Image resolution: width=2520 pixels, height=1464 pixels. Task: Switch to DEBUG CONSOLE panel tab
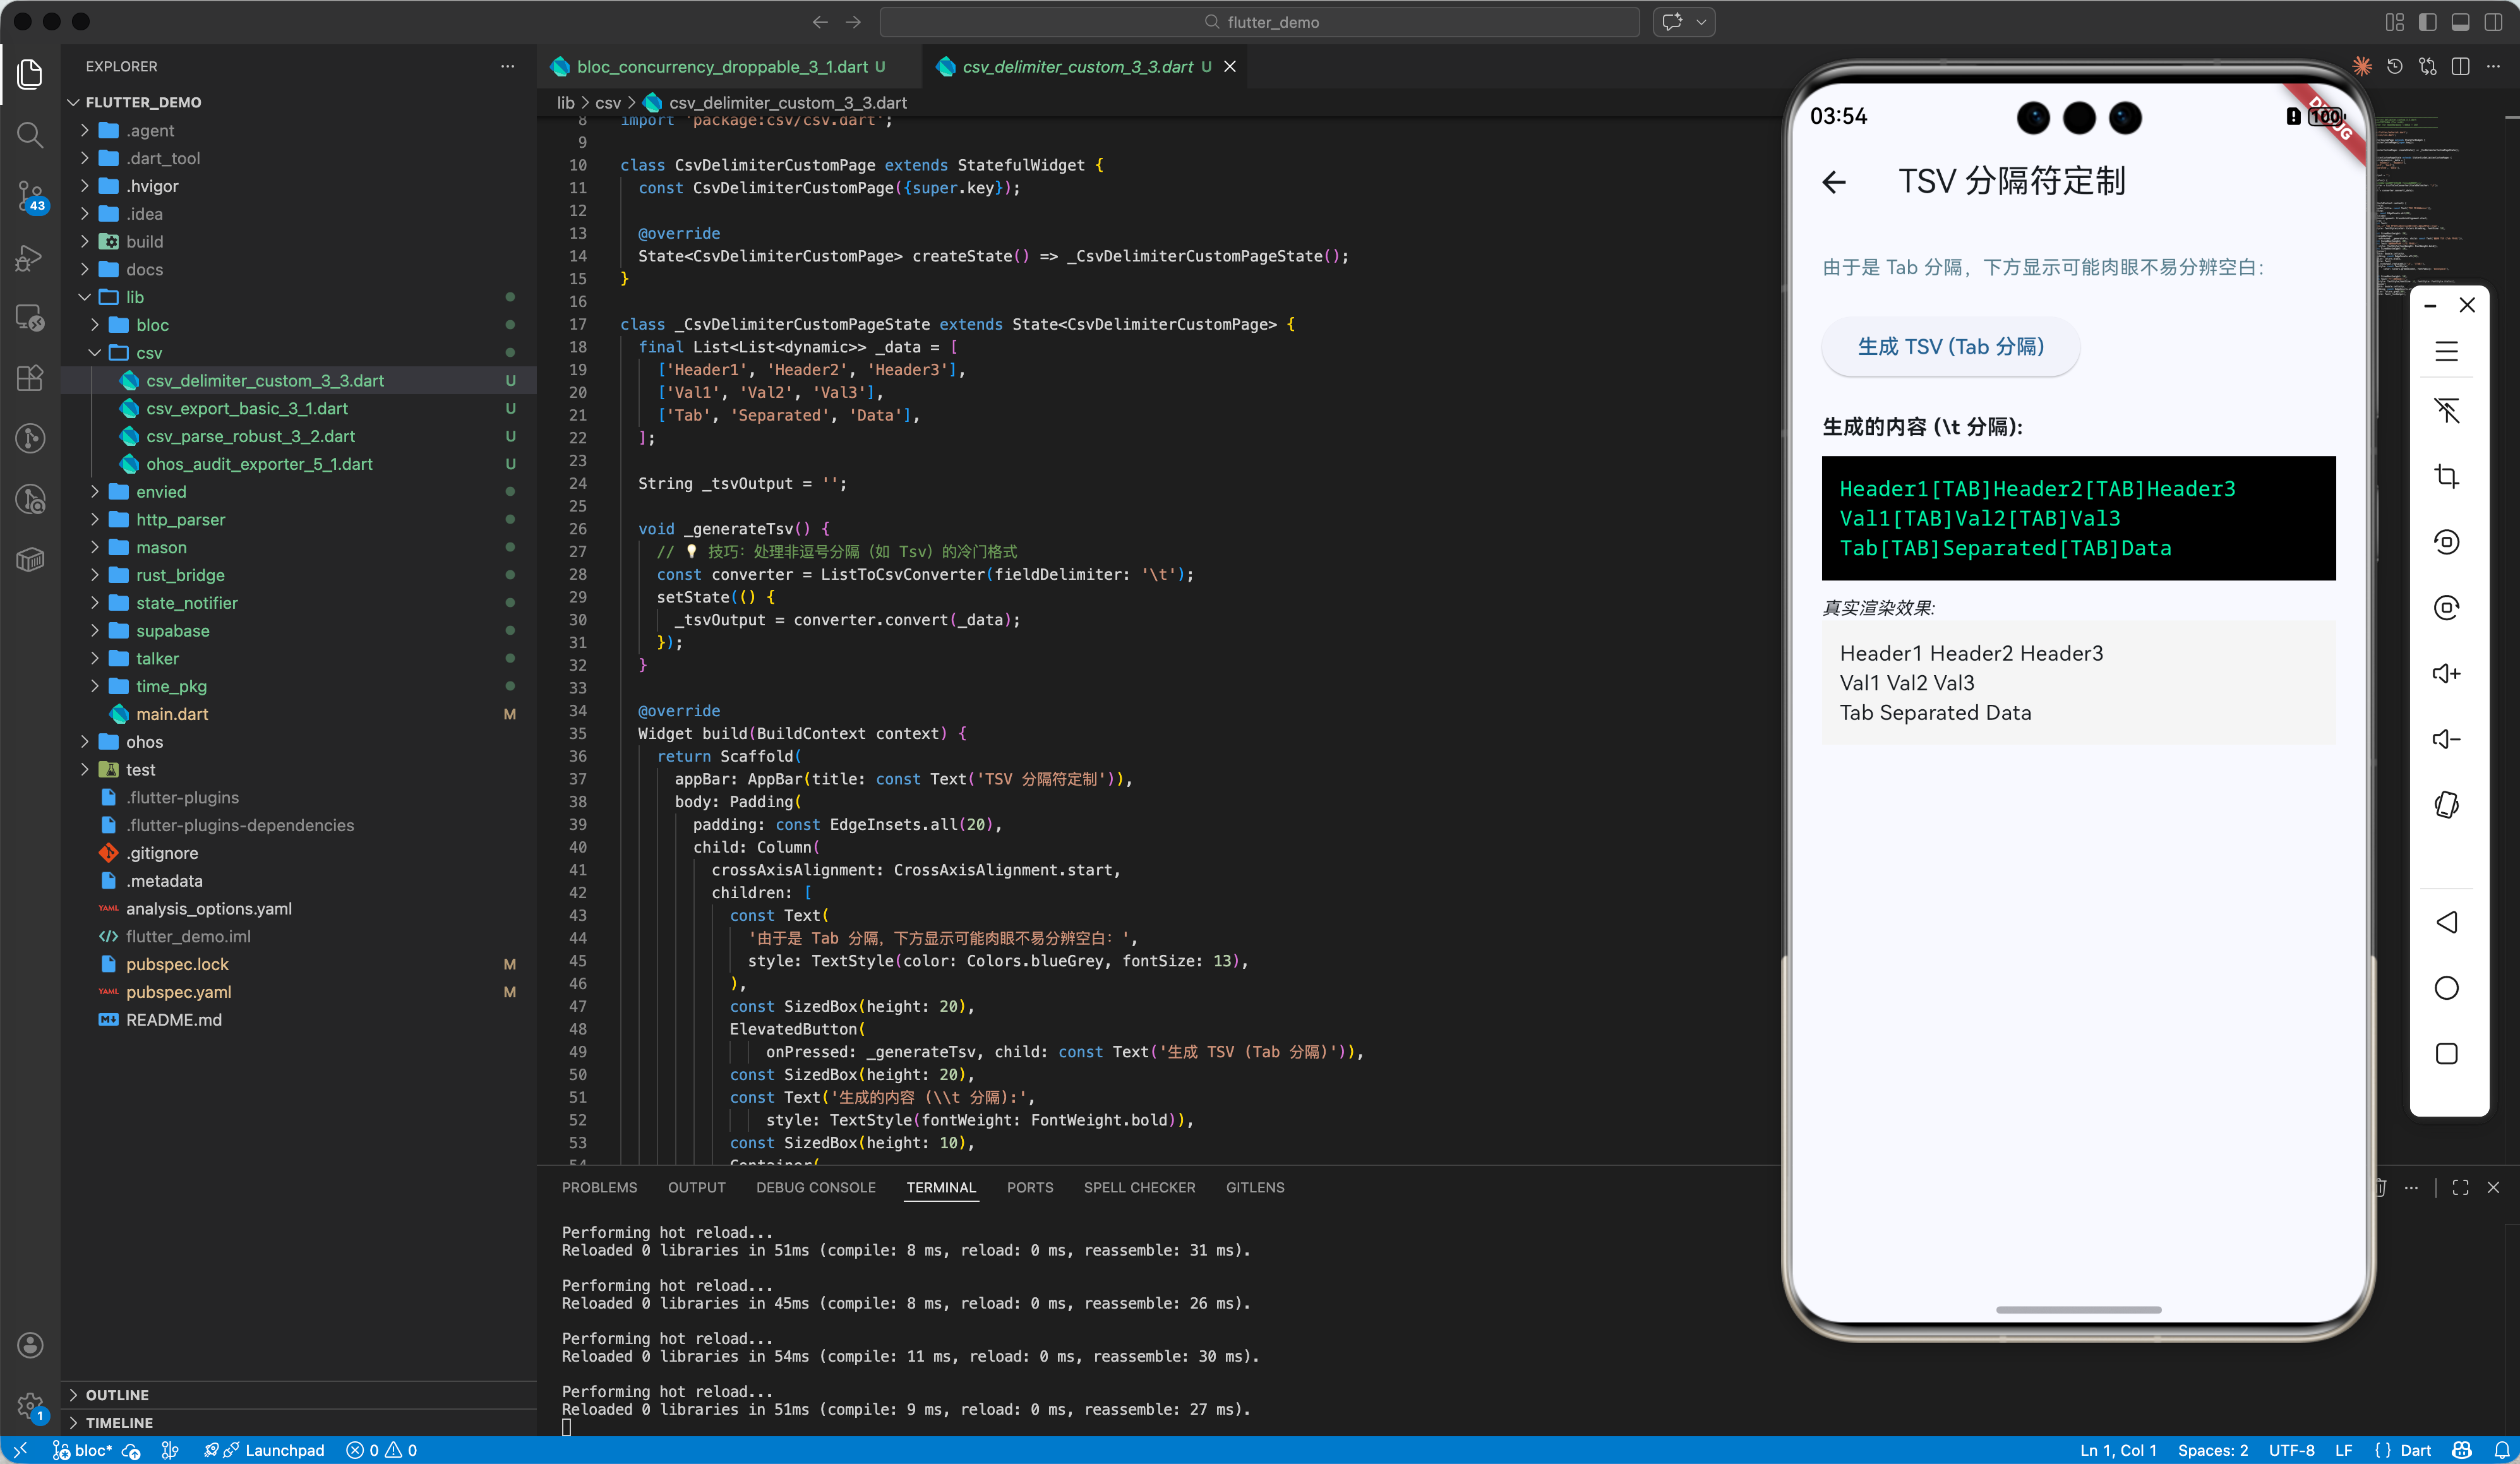[815, 1187]
